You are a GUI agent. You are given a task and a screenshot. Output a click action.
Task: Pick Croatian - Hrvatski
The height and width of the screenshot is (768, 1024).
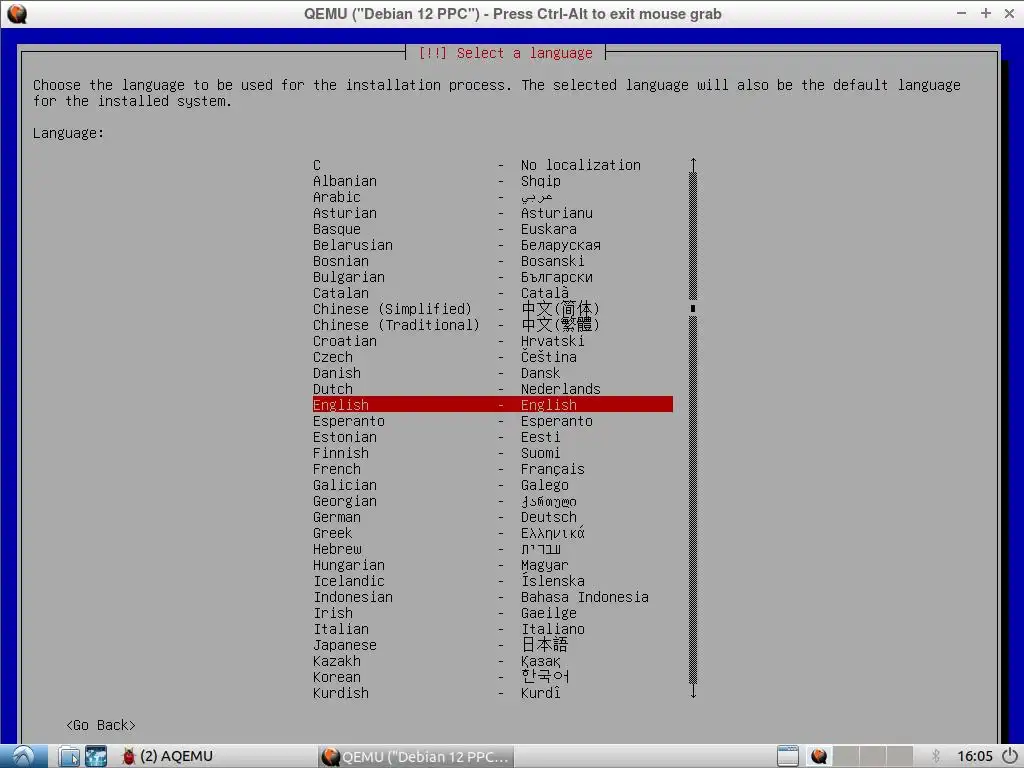point(492,341)
